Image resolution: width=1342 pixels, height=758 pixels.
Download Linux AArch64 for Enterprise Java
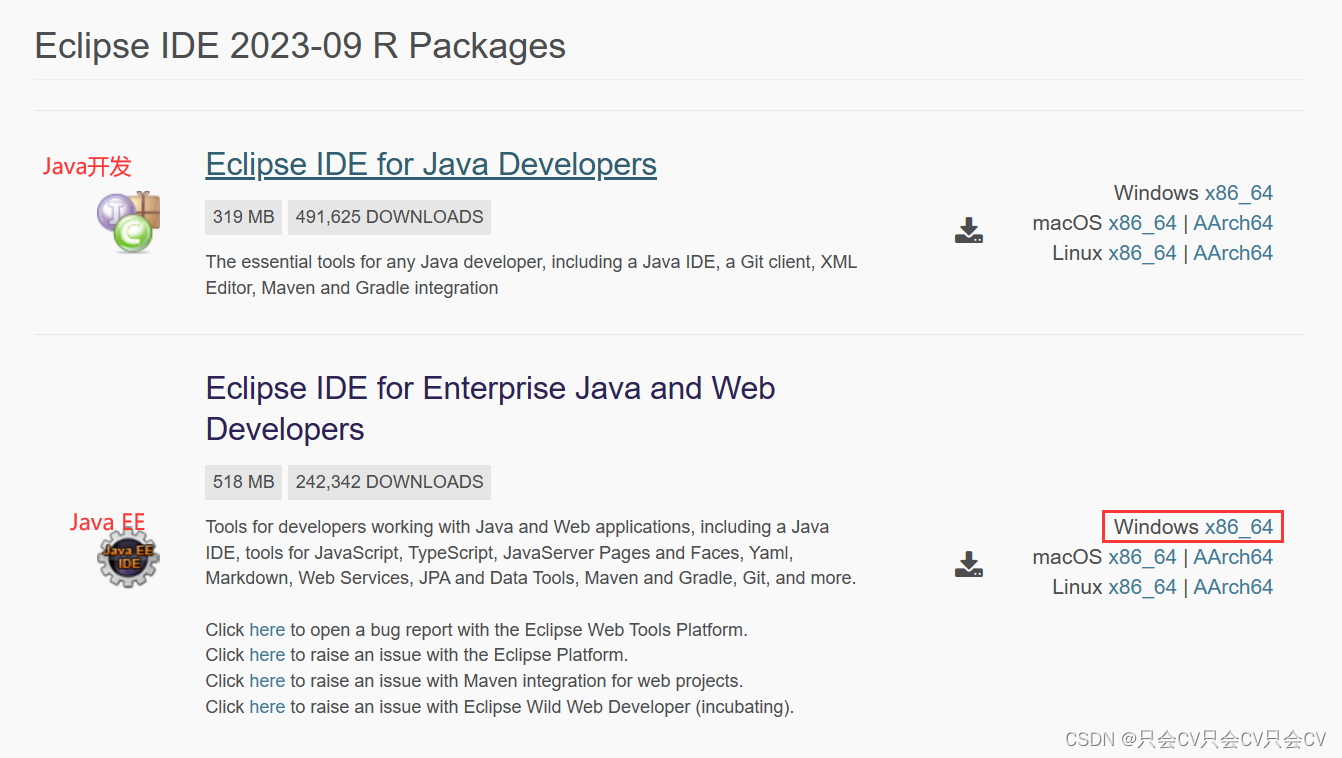pyautogui.click(x=1233, y=587)
